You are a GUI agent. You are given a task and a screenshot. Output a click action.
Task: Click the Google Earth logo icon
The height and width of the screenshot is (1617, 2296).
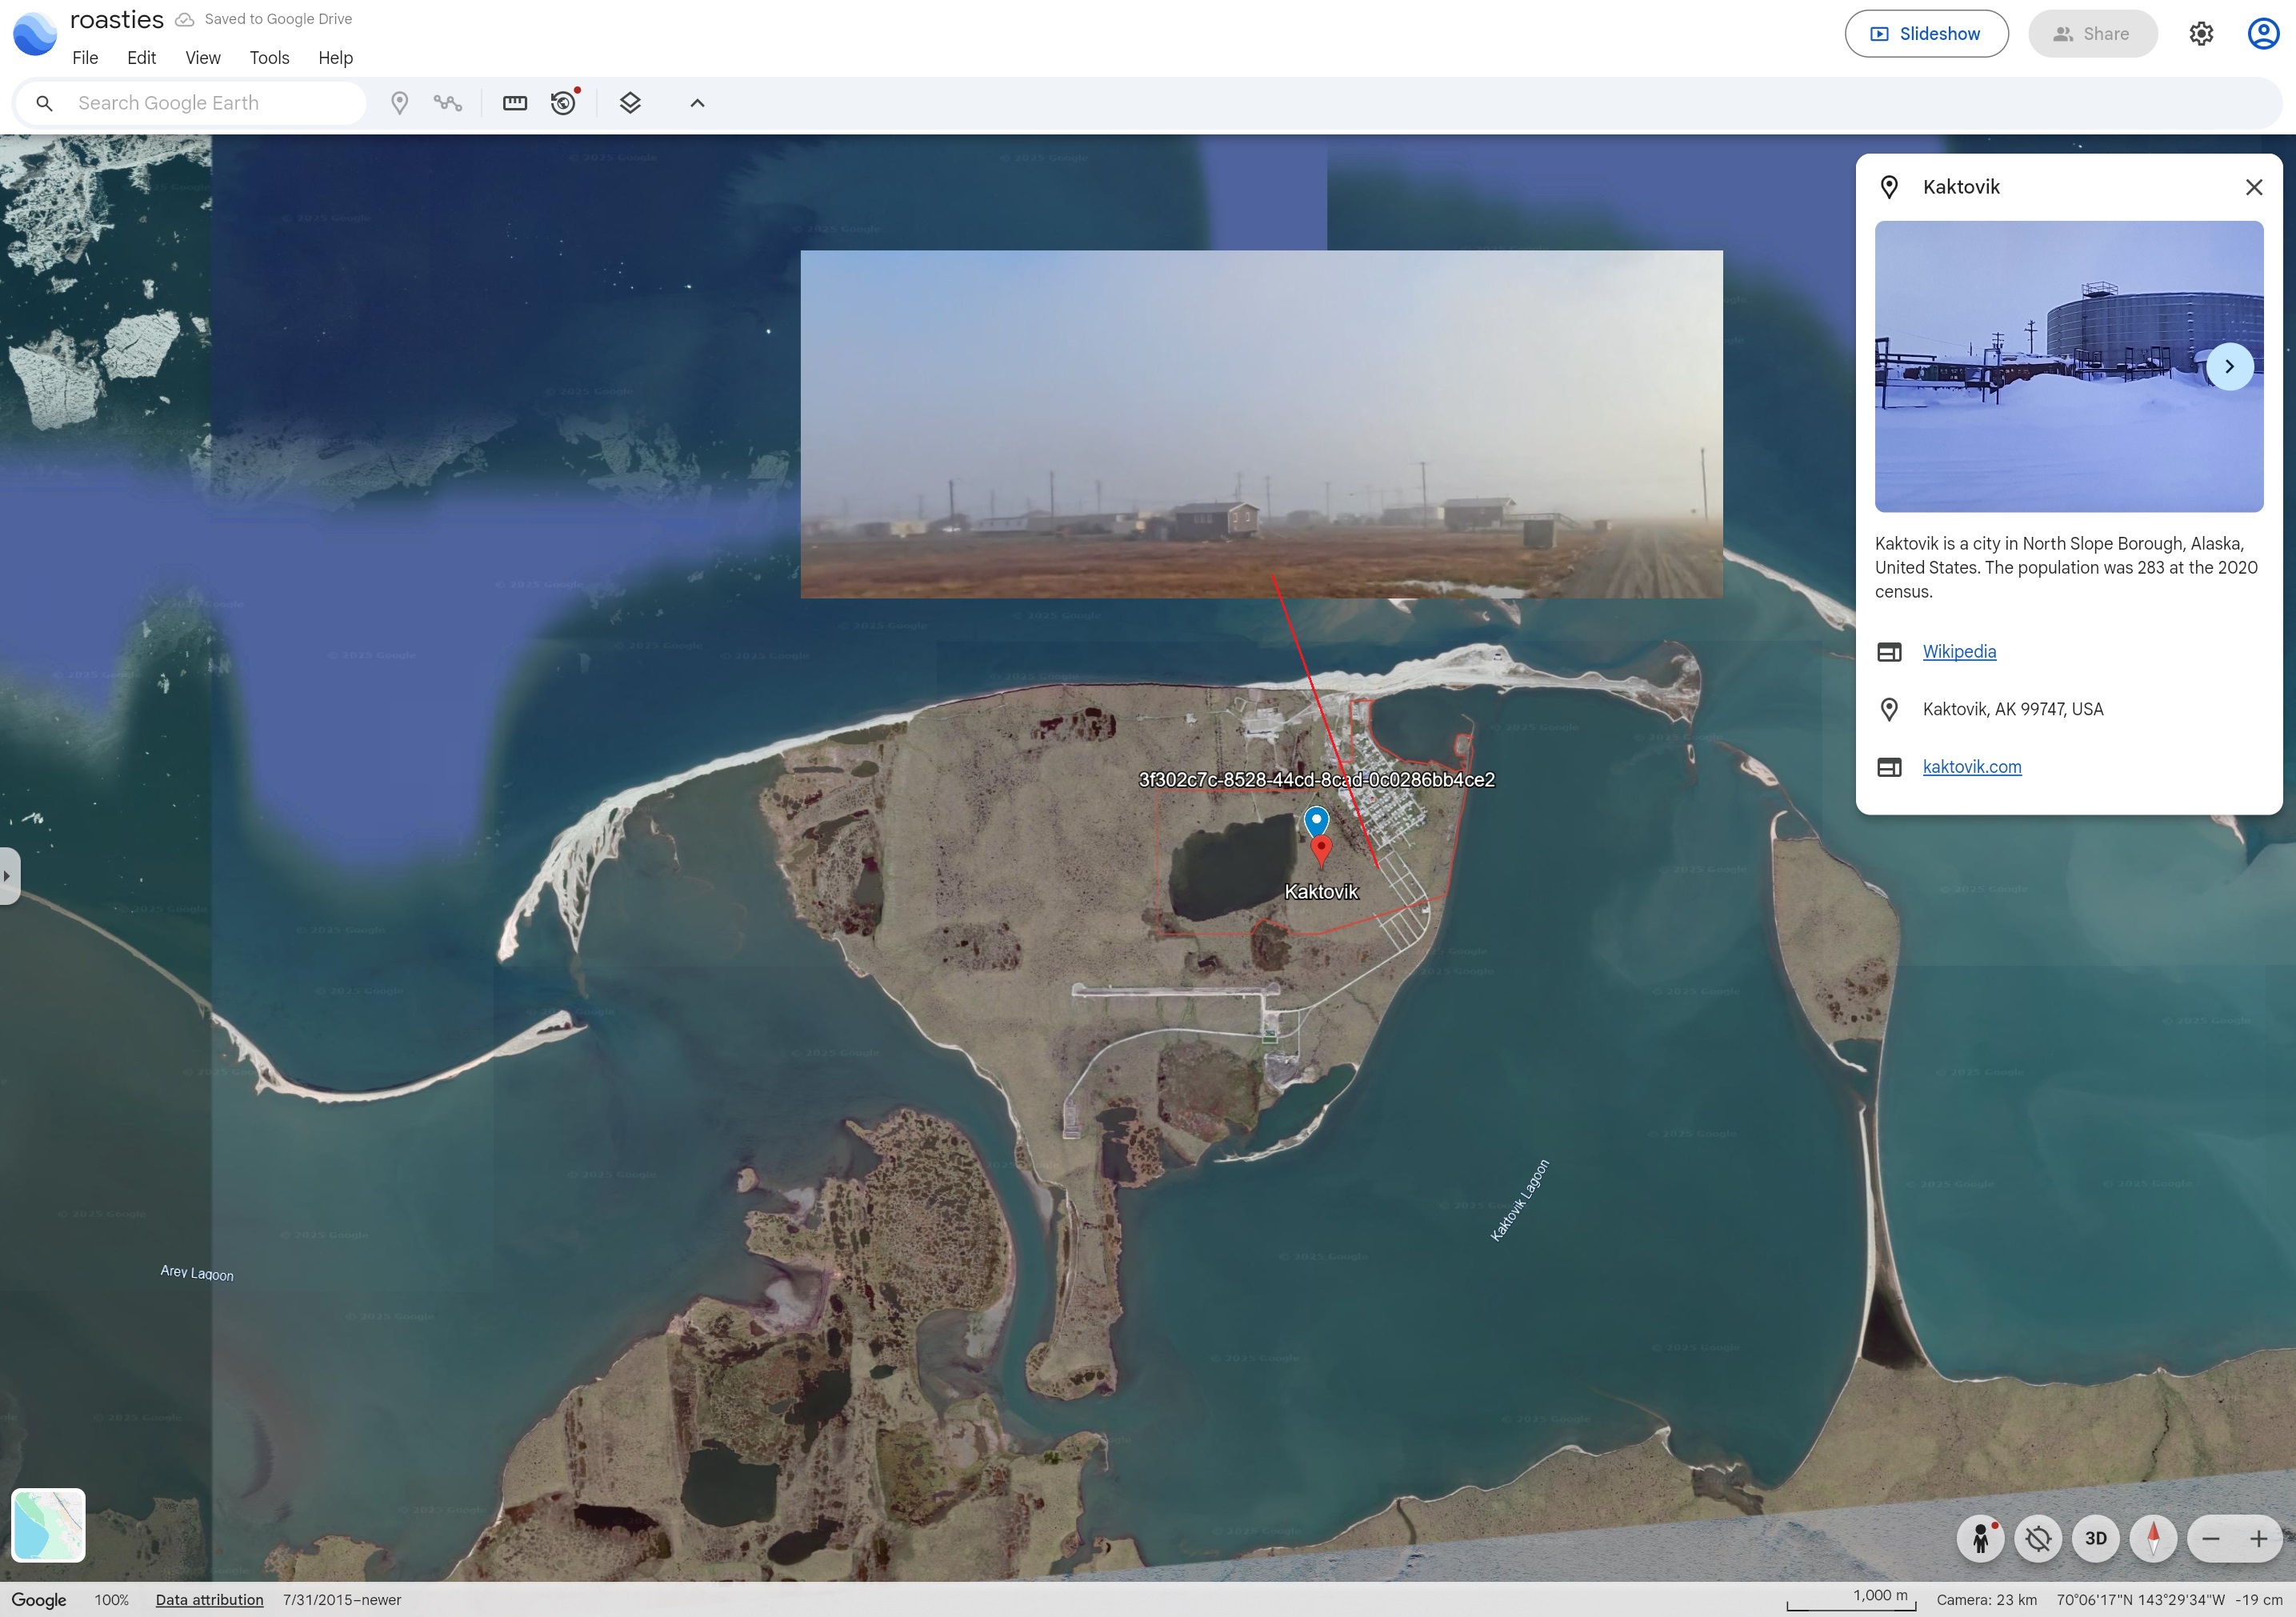(x=35, y=34)
